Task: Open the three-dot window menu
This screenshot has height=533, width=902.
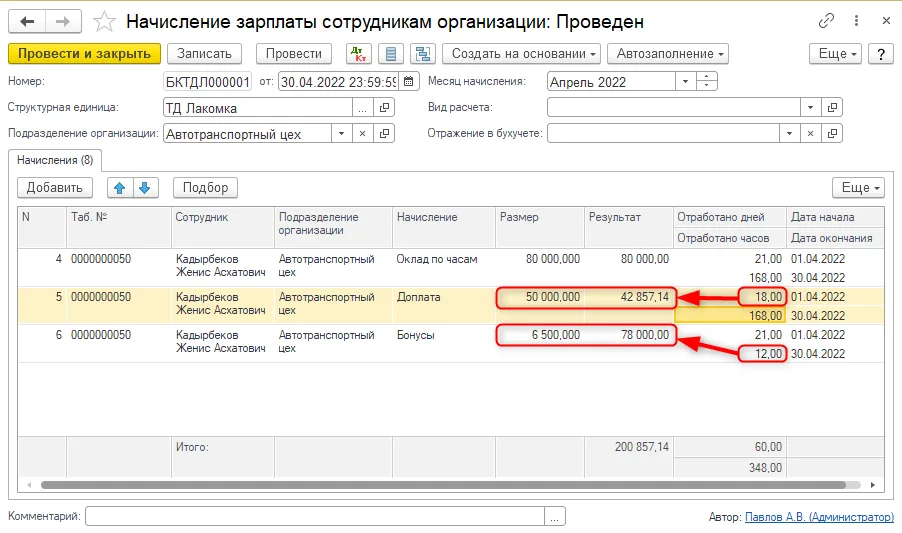Action: (x=857, y=21)
